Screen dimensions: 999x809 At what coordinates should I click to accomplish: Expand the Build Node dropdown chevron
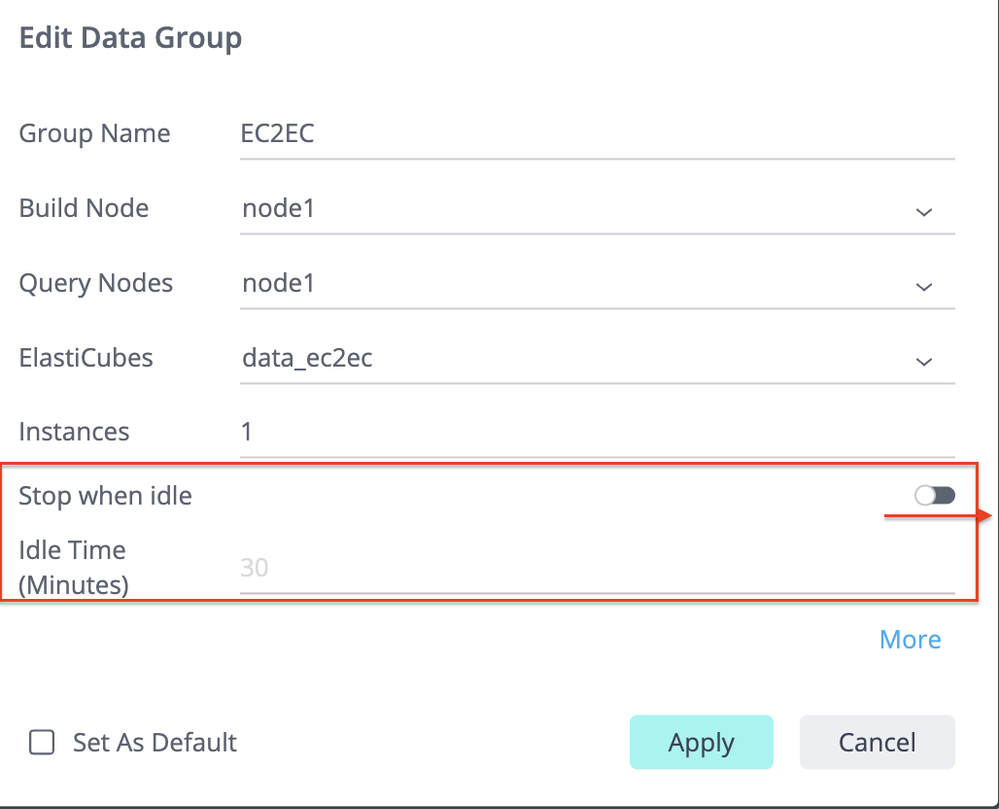tap(924, 211)
